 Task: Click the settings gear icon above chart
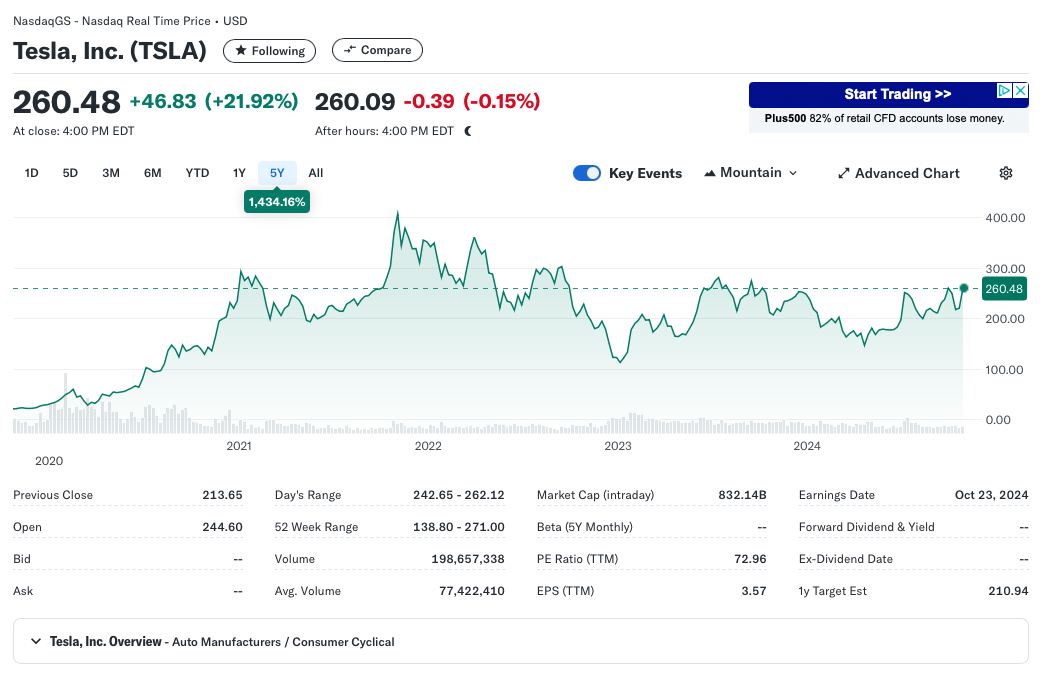(x=1006, y=173)
